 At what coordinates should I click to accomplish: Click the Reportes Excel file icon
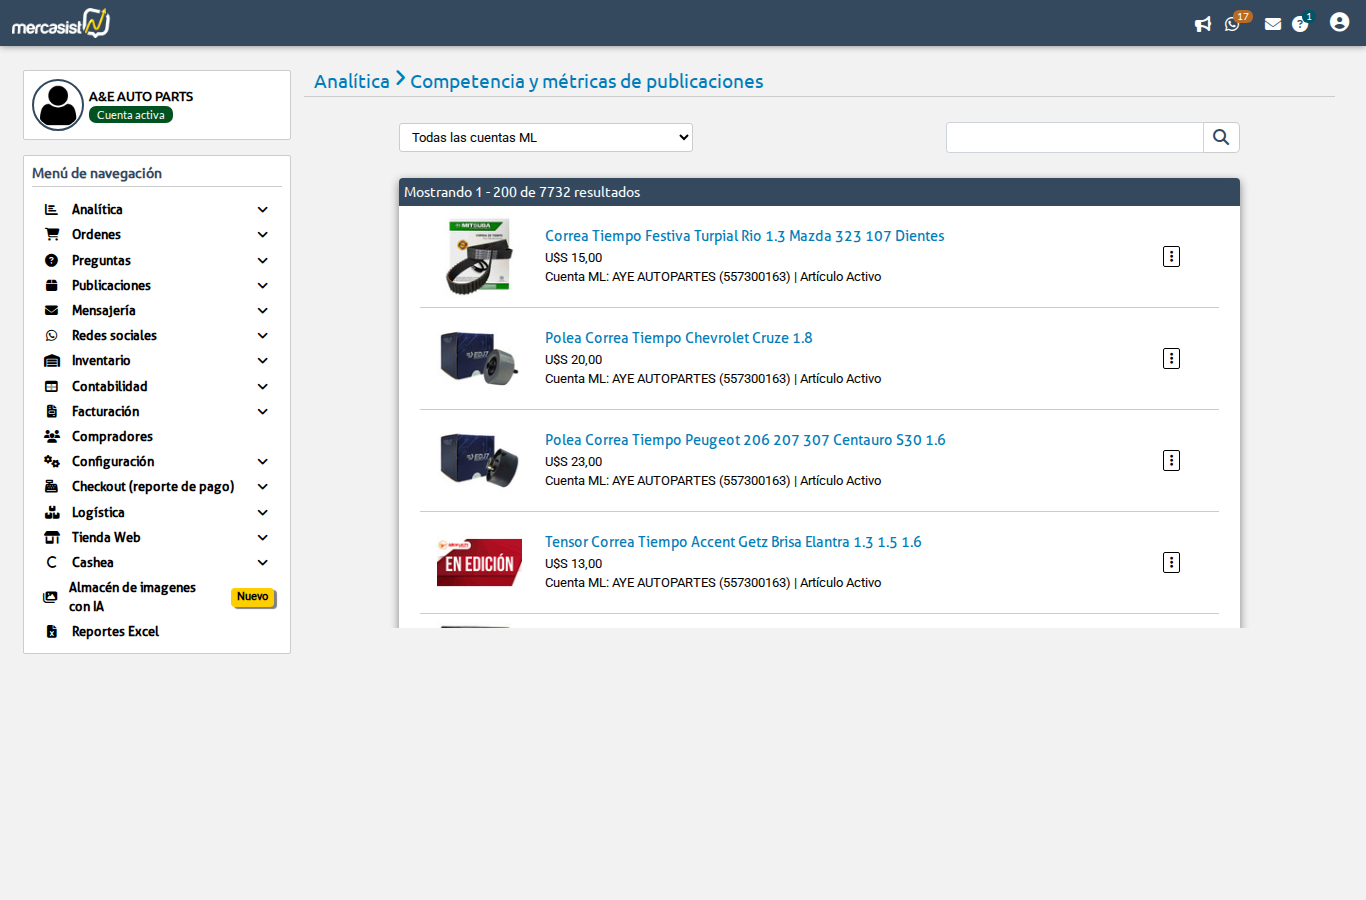click(x=51, y=631)
